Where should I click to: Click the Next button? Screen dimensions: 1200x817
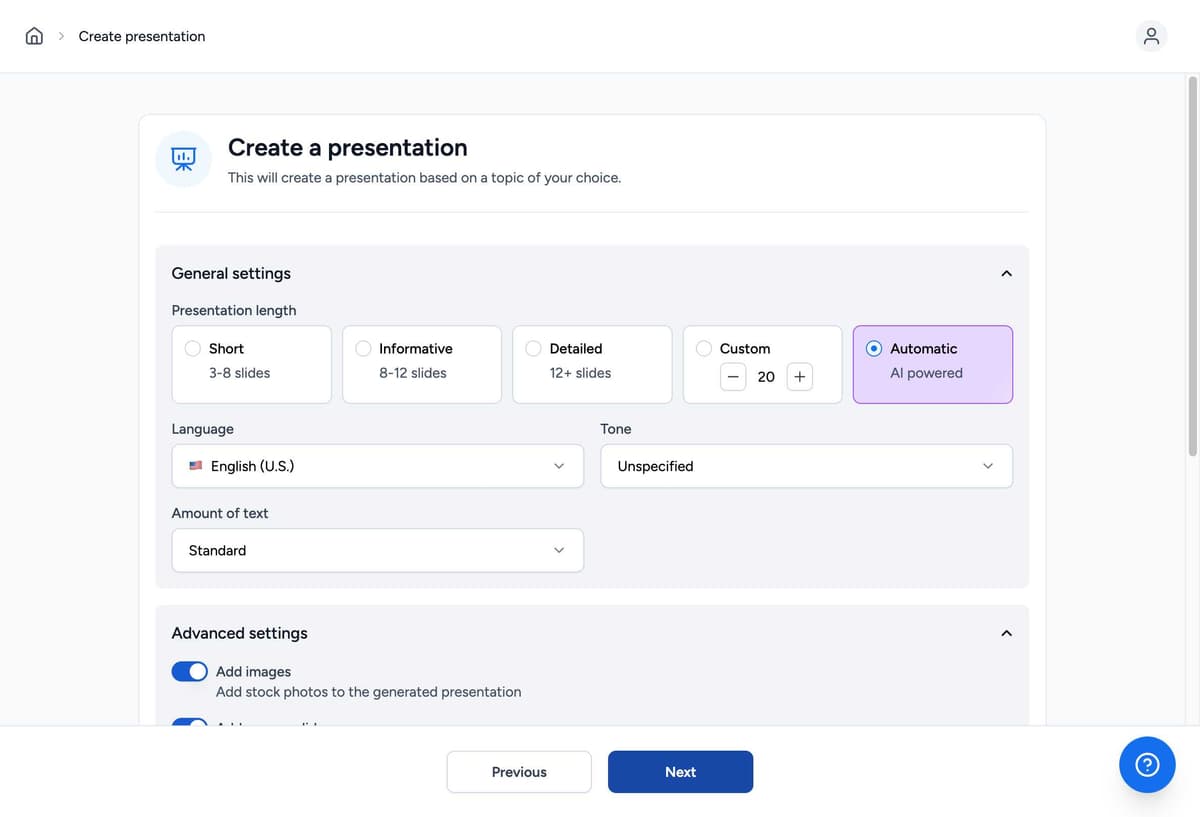pos(680,772)
